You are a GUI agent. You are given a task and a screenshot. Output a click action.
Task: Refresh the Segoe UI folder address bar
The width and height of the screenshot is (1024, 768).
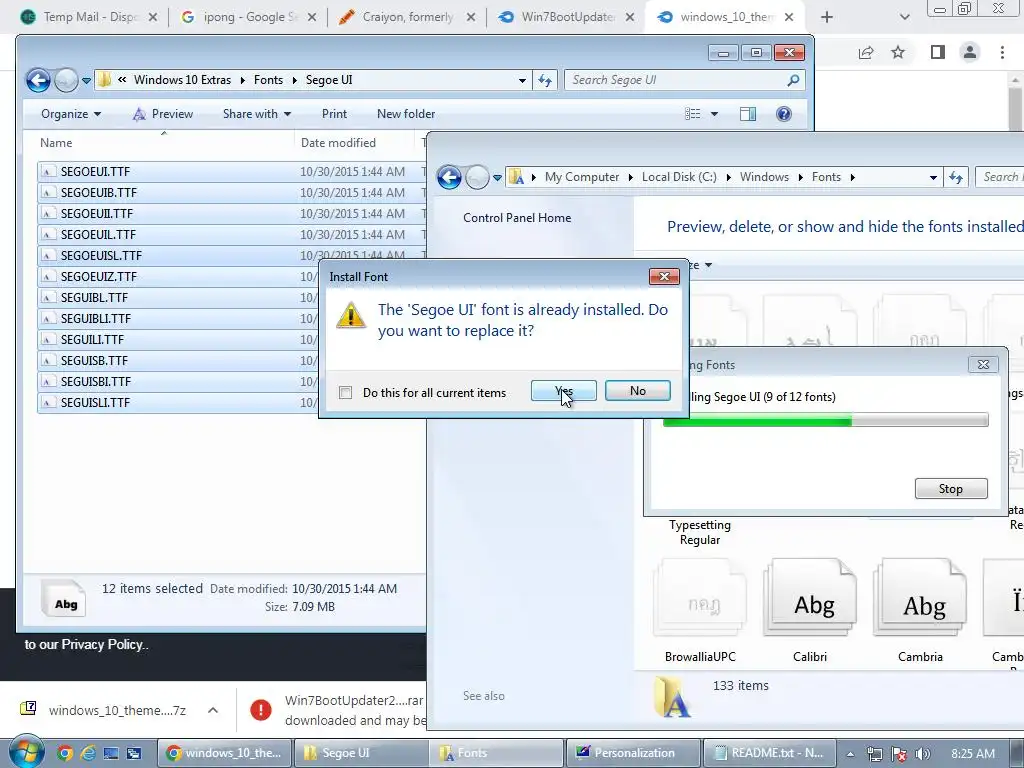pyautogui.click(x=545, y=80)
